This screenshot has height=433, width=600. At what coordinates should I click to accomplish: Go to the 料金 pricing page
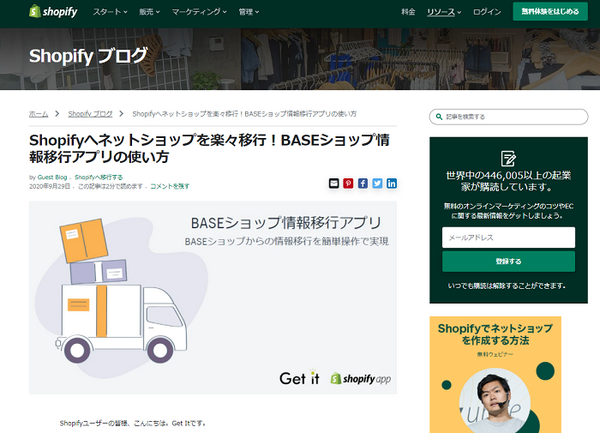coord(408,12)
